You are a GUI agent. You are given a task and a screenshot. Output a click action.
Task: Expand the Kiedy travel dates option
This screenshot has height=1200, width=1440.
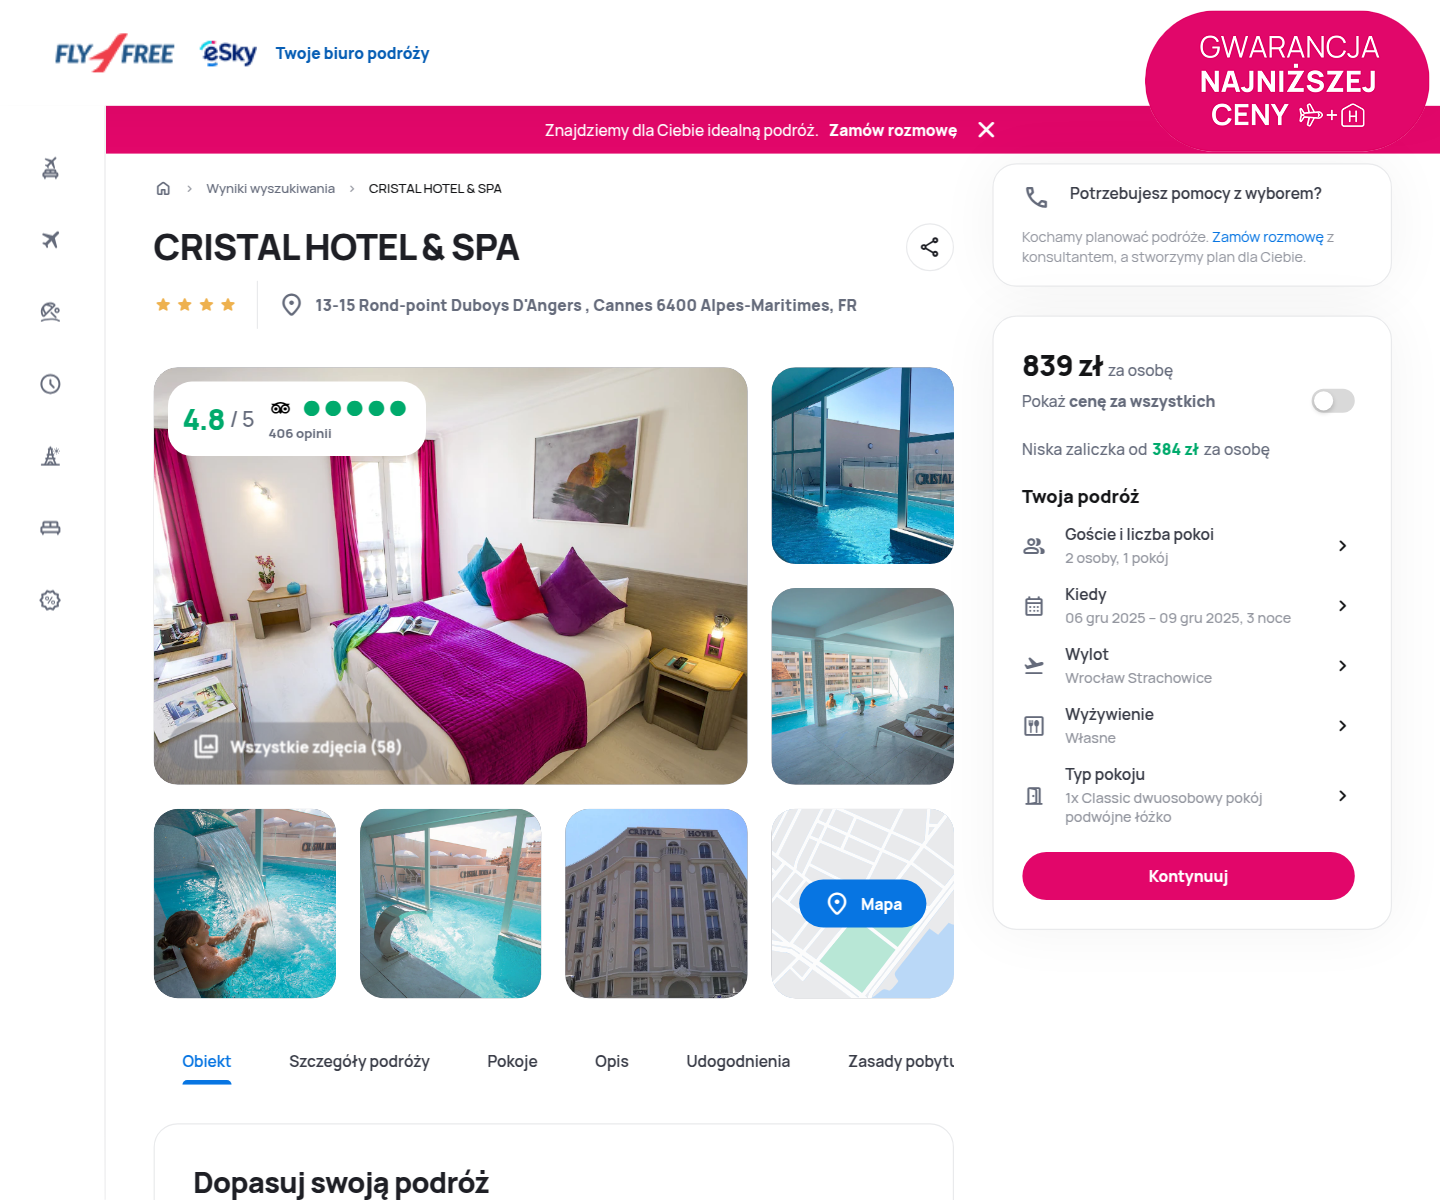point(1187,606)
